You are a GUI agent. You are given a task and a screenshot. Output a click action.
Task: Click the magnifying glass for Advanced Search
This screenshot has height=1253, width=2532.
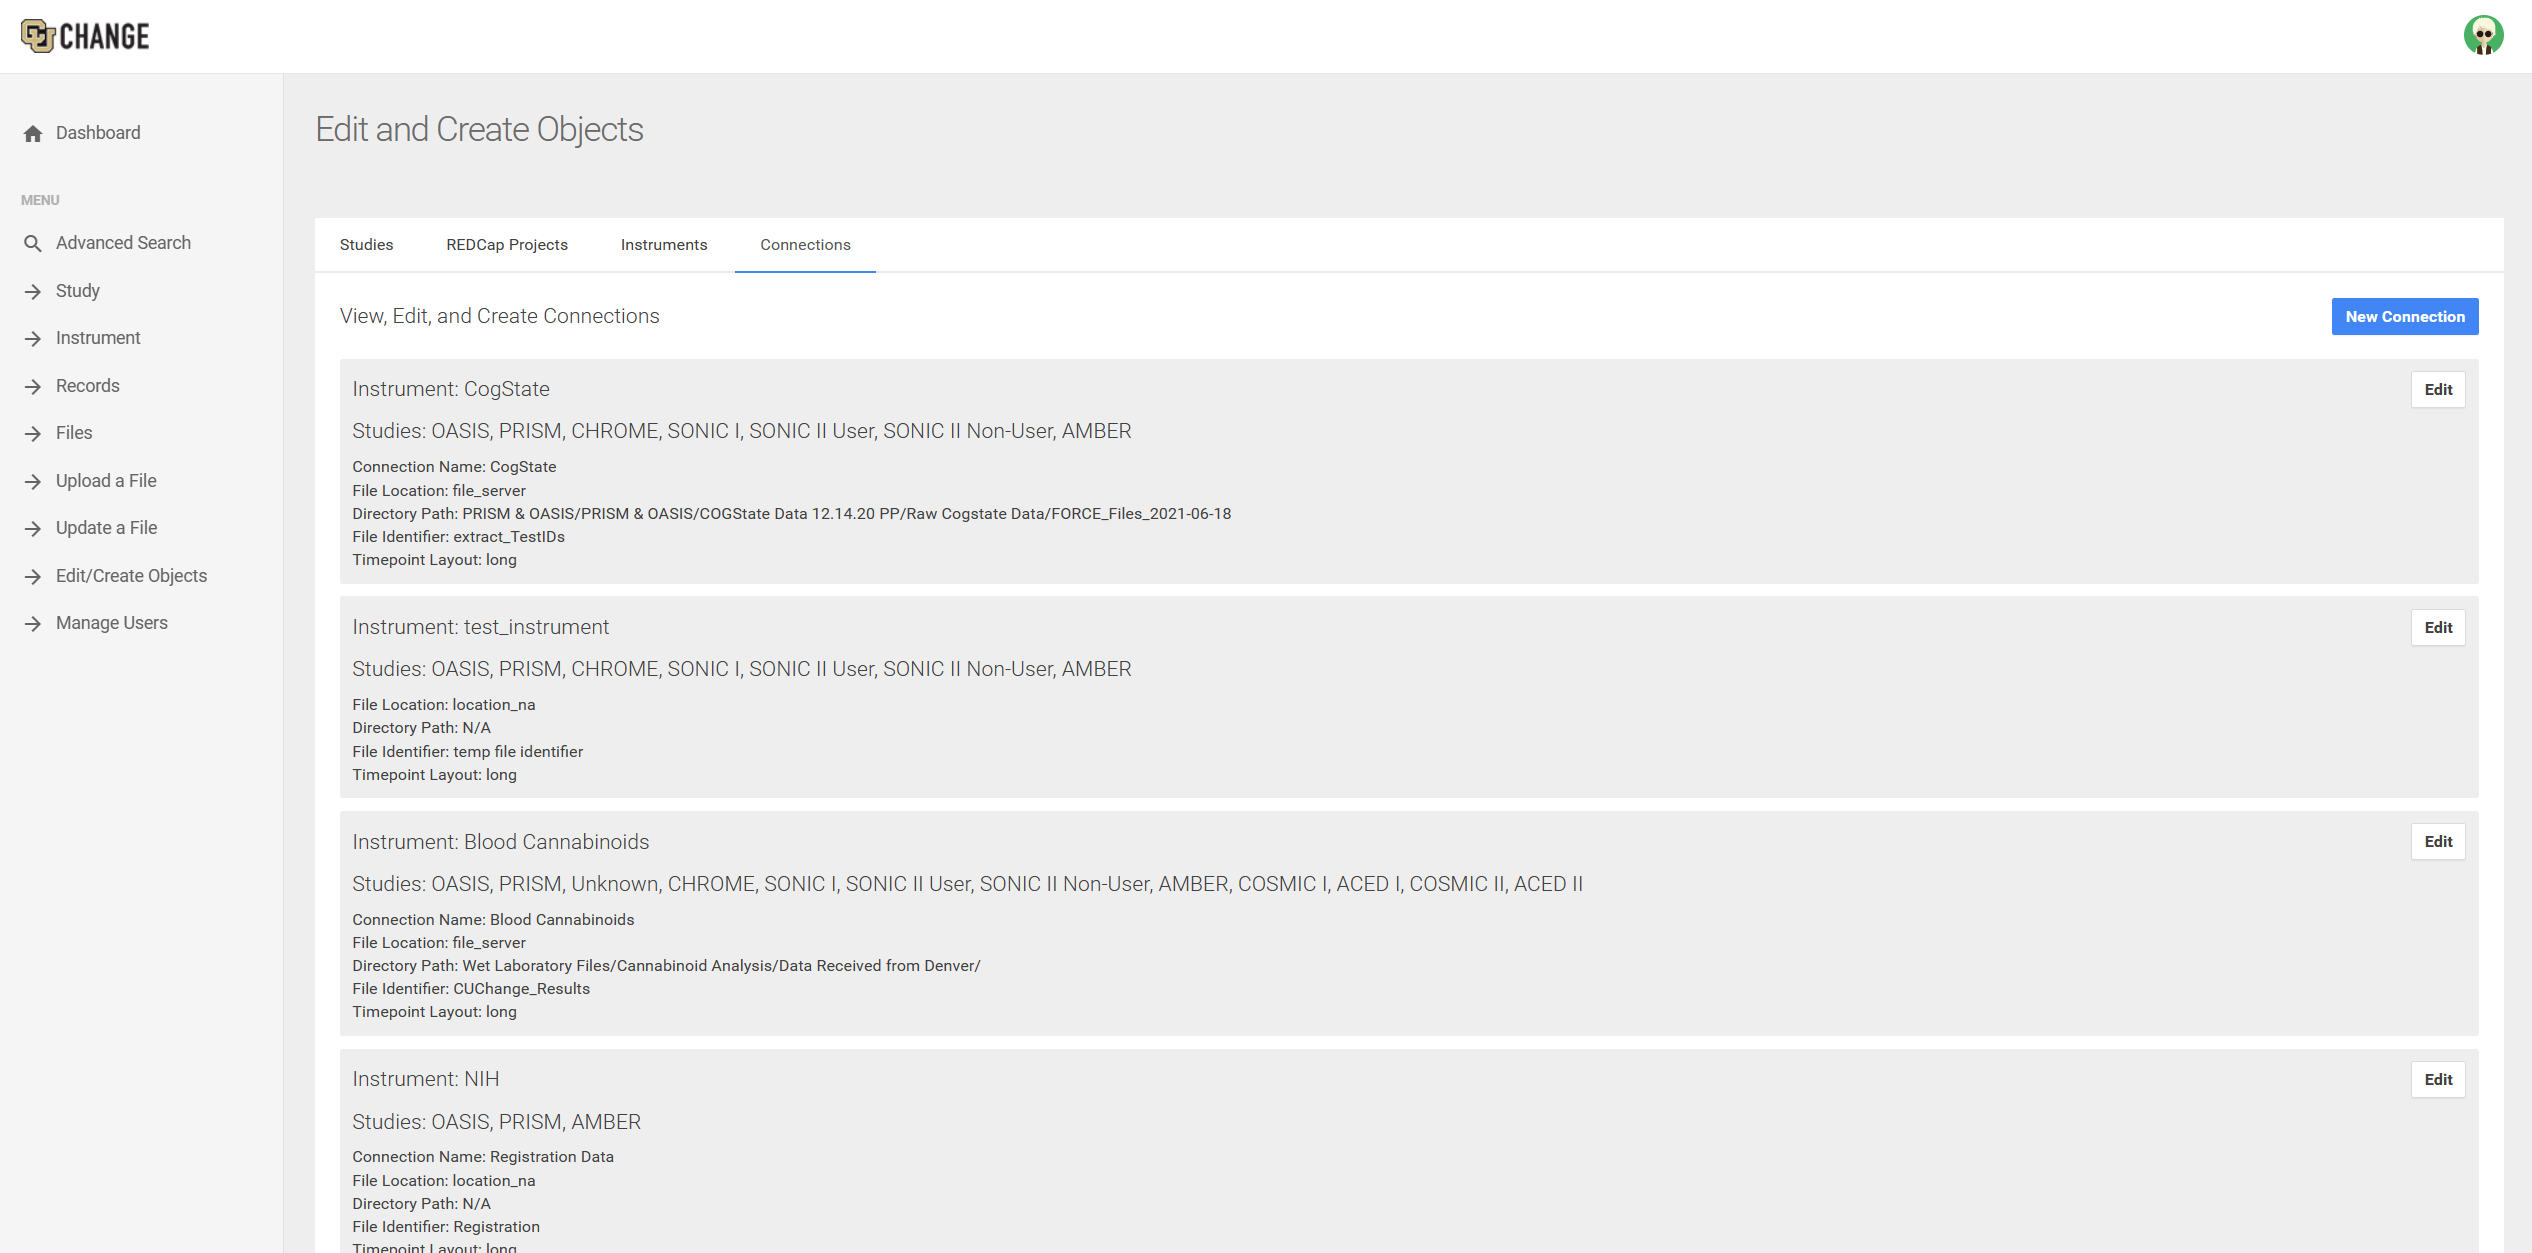pos(33,243)
